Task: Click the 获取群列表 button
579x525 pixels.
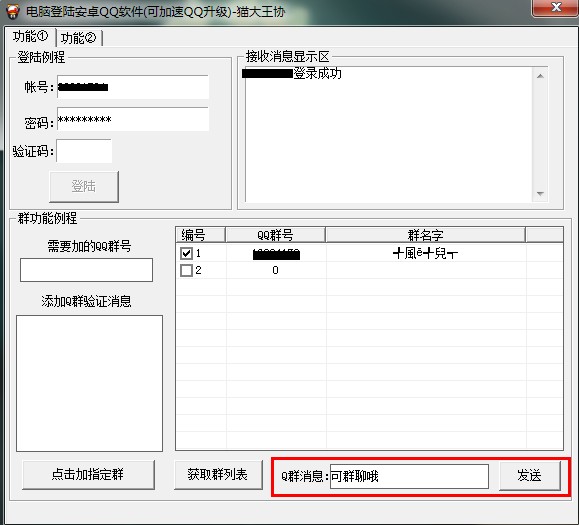Action: click(218, 474)
